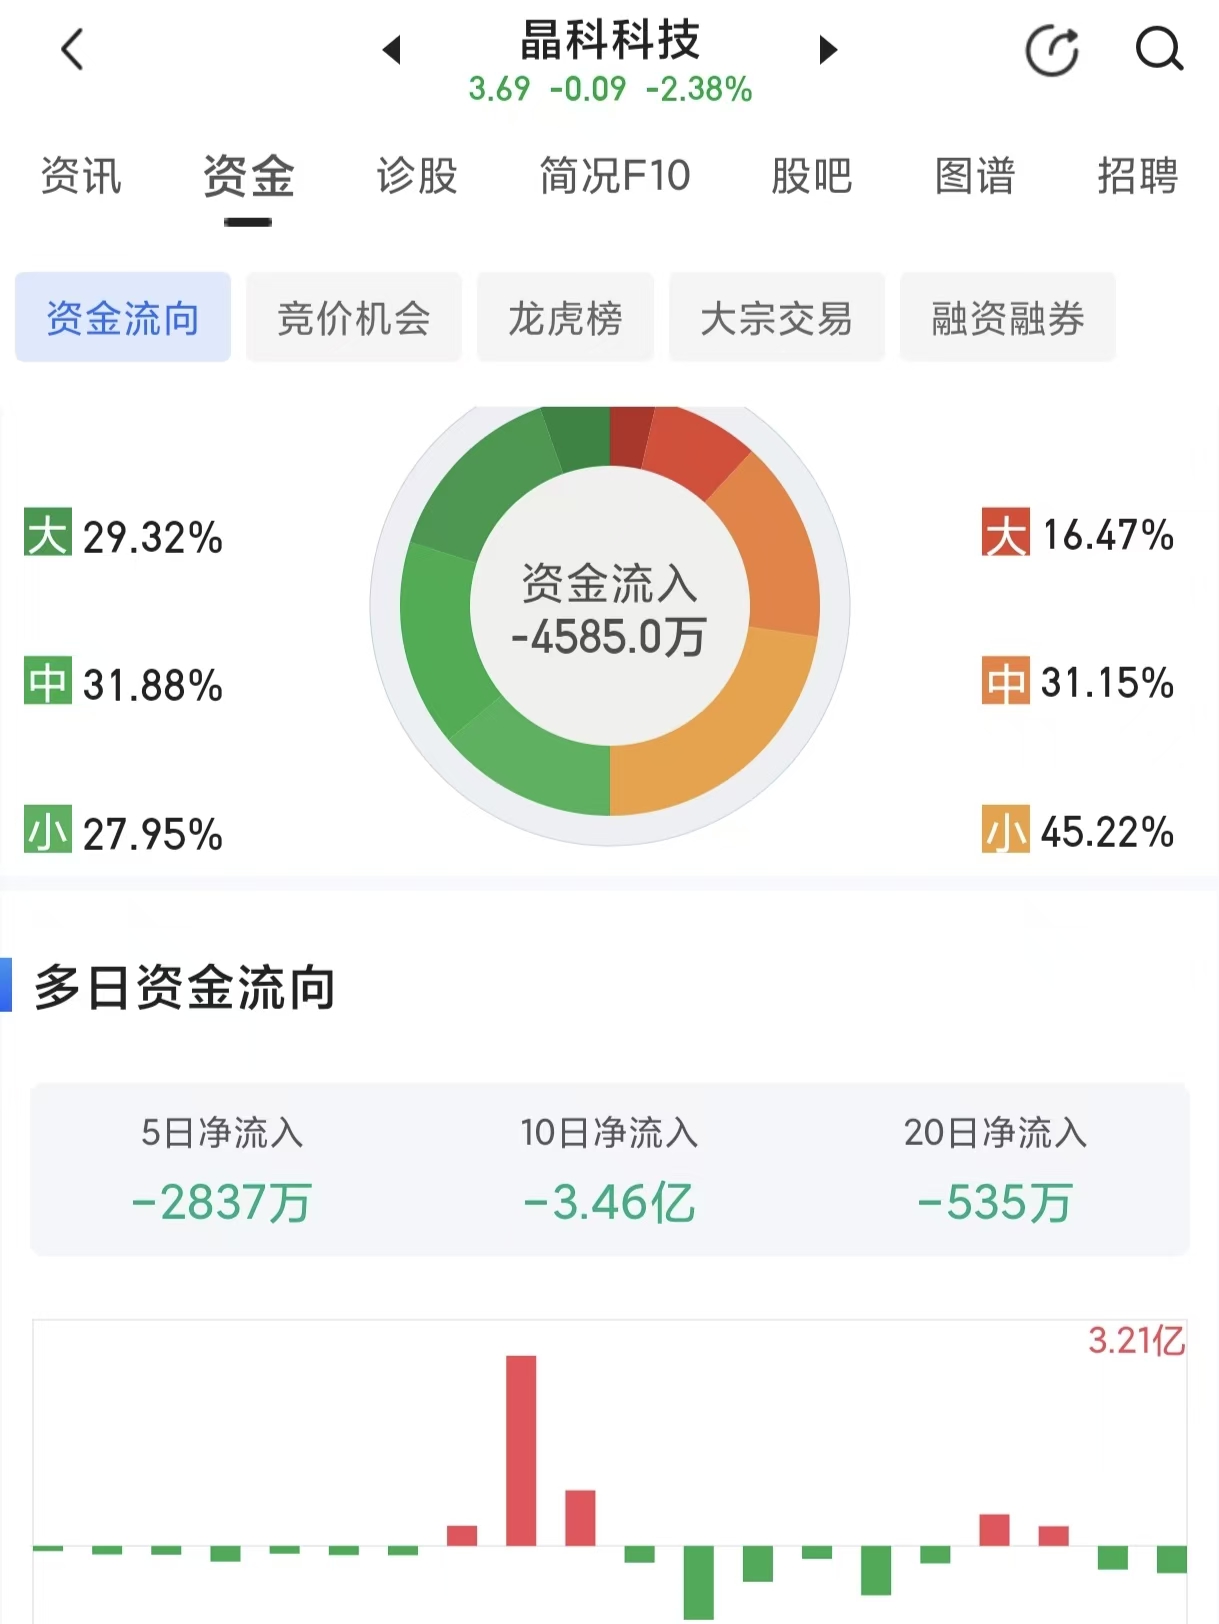Open the 融资融券 sub-tab

(x=1008, y=317)
